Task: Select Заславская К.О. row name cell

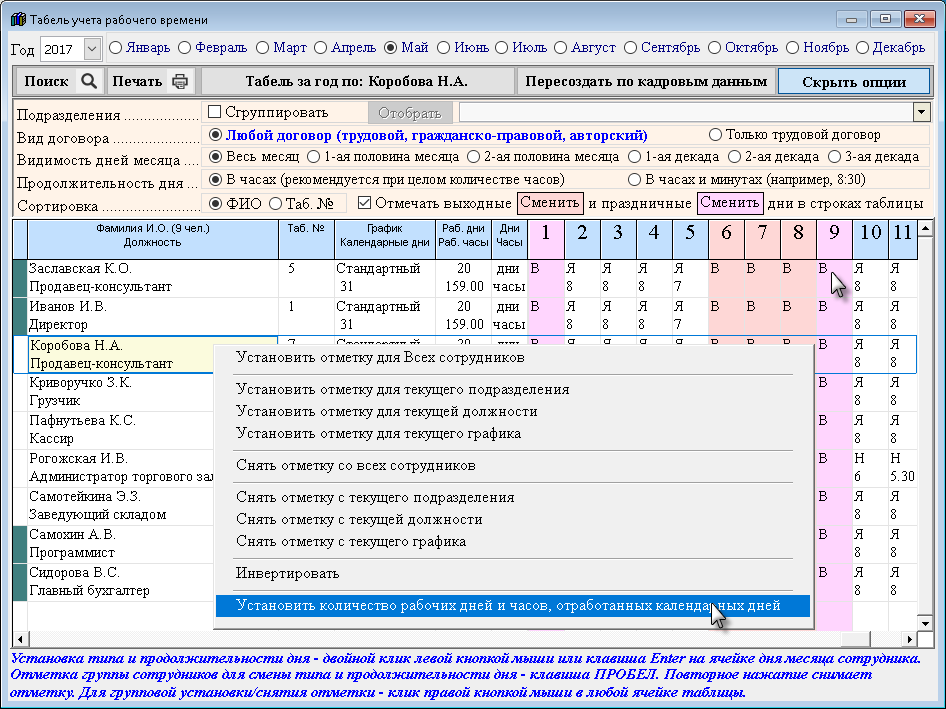Action: (153, 278)
